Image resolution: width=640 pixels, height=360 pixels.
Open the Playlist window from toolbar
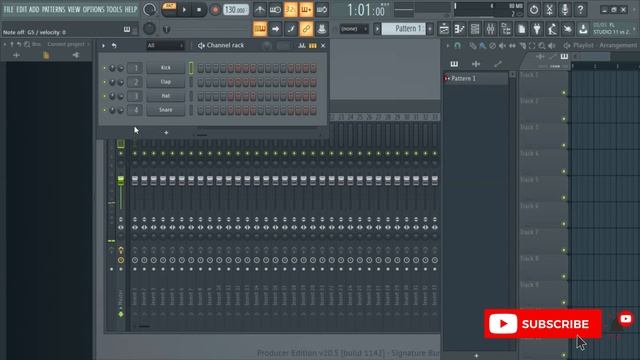(444, 29)
